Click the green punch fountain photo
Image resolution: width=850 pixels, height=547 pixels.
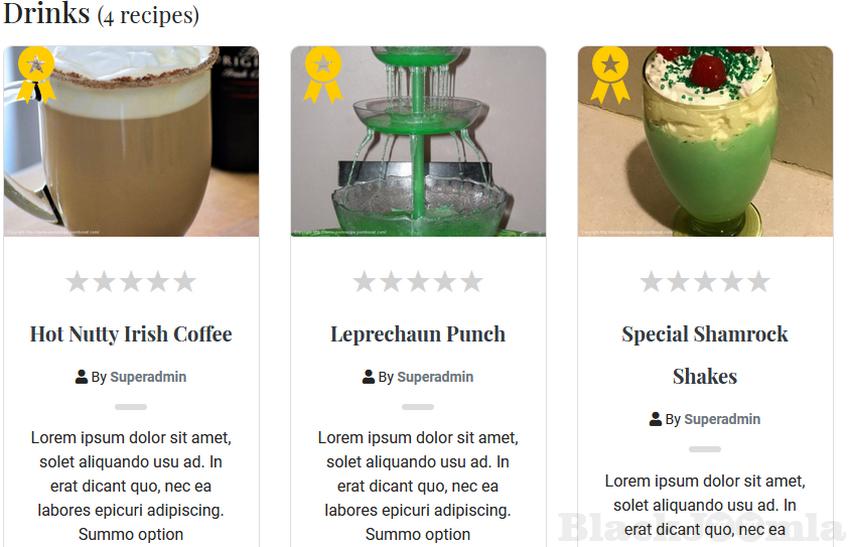point(418,141)
